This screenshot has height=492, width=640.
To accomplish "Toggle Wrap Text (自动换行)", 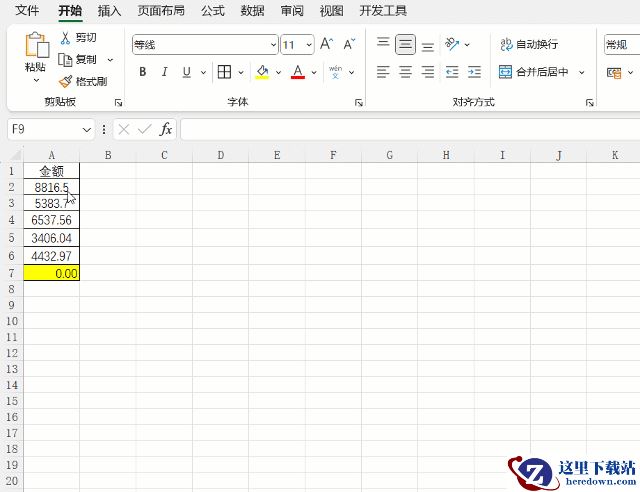I will 529,44.
